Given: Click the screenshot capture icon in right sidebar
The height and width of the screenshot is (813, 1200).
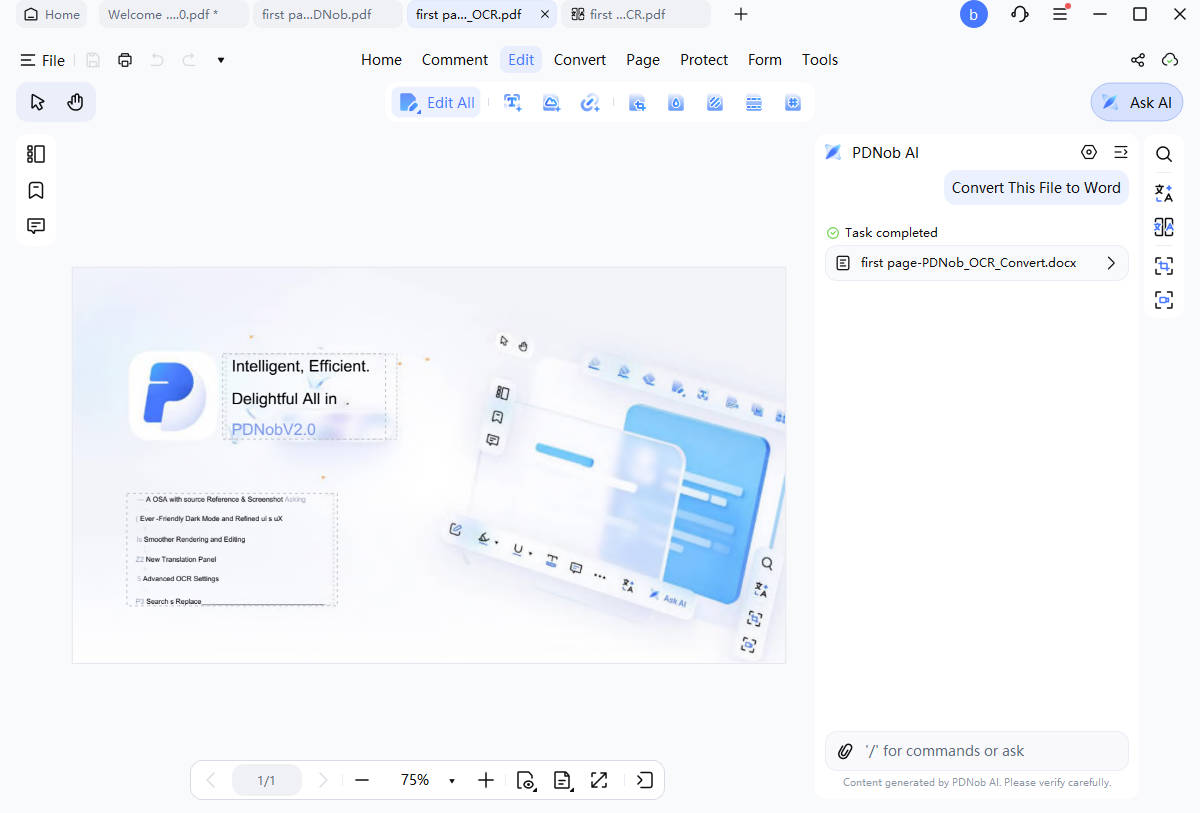Looking at the screenshot, I should pyautogui.click(x=1164, y=300).
